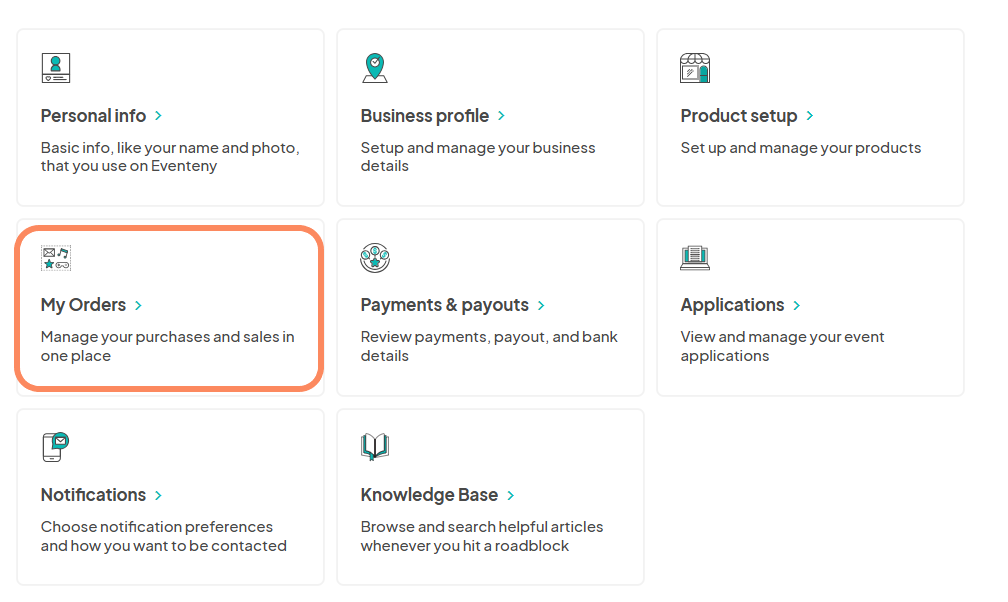Open My Orders via its tickets icon
The height and width of the screenshot is (602, 1008).
click(56, 257)
